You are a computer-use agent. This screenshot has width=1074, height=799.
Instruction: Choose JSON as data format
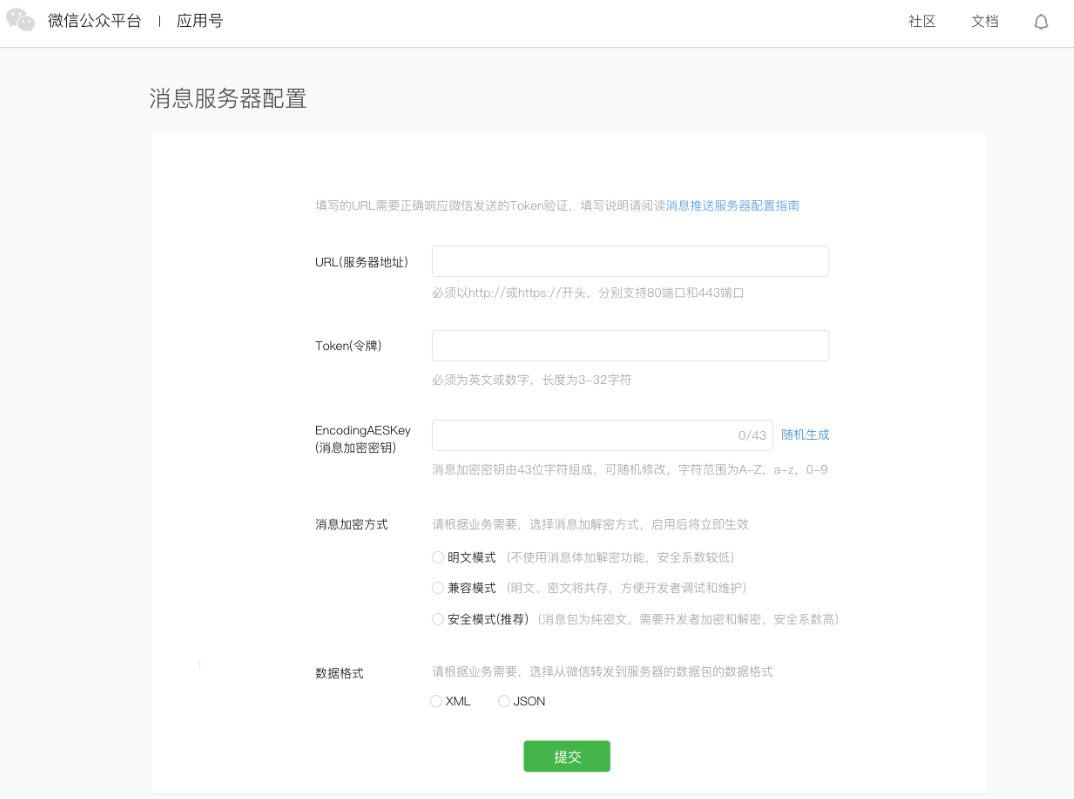coord(504,701)
